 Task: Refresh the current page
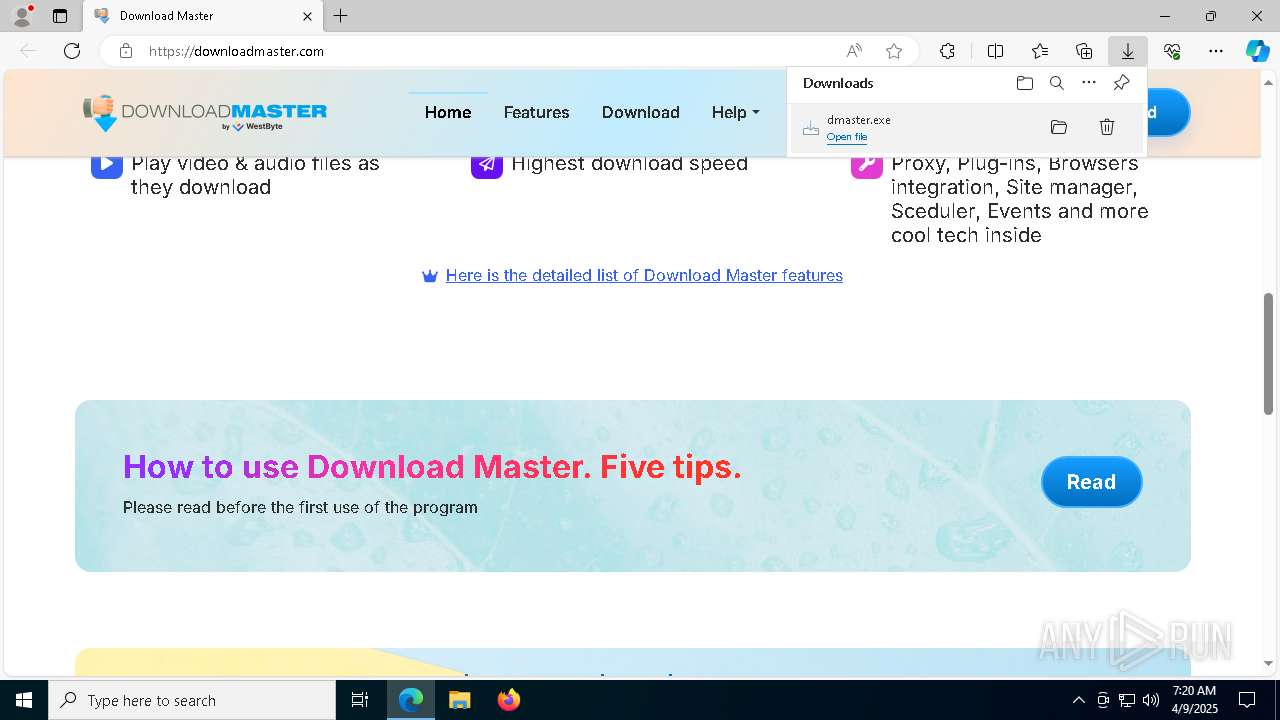(x=72, y=51)
